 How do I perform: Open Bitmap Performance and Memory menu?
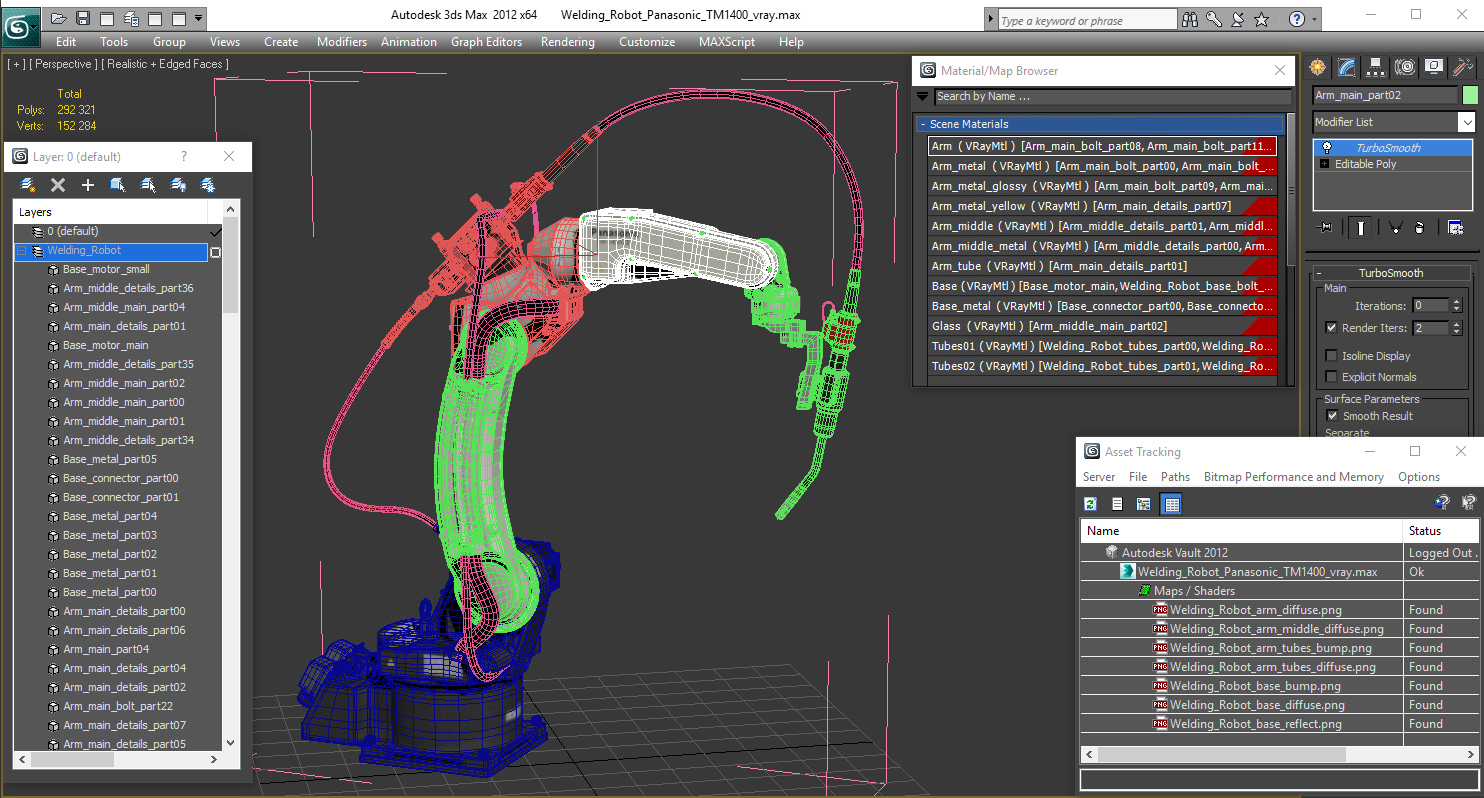(x=1293, y=477)
